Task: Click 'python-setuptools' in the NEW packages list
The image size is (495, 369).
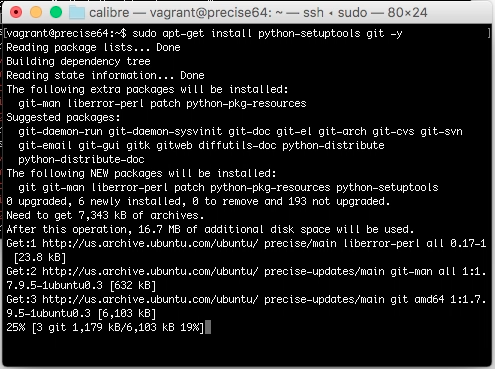Action: tap(387, 187)
